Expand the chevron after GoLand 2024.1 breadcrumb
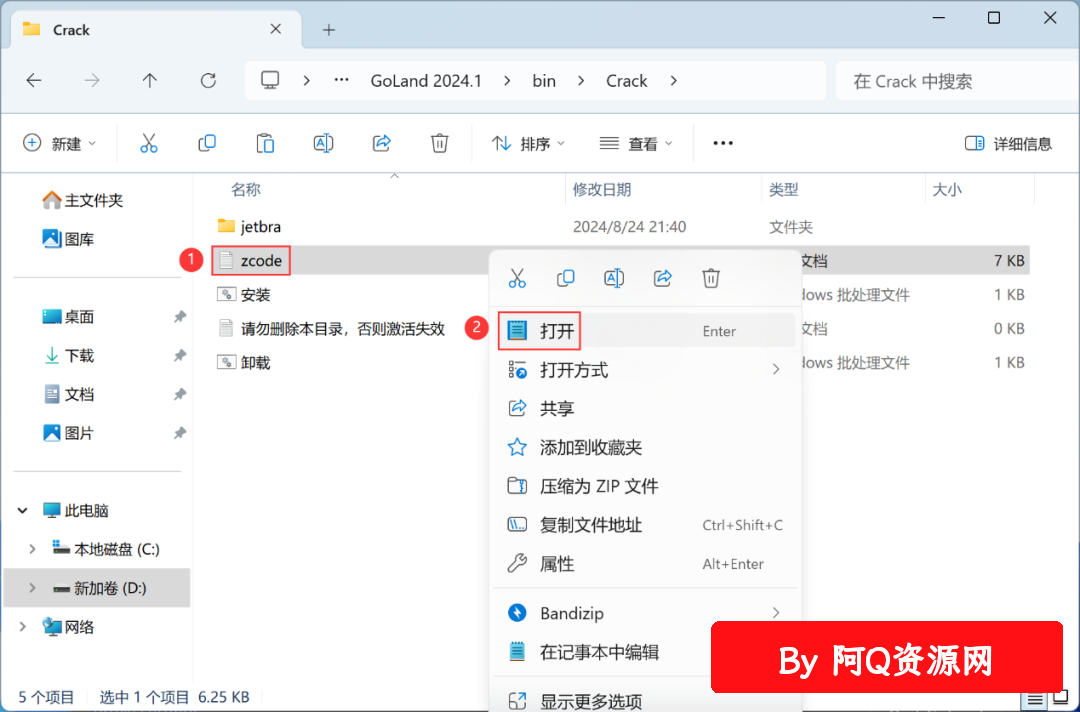 click(x=507, y=81)
